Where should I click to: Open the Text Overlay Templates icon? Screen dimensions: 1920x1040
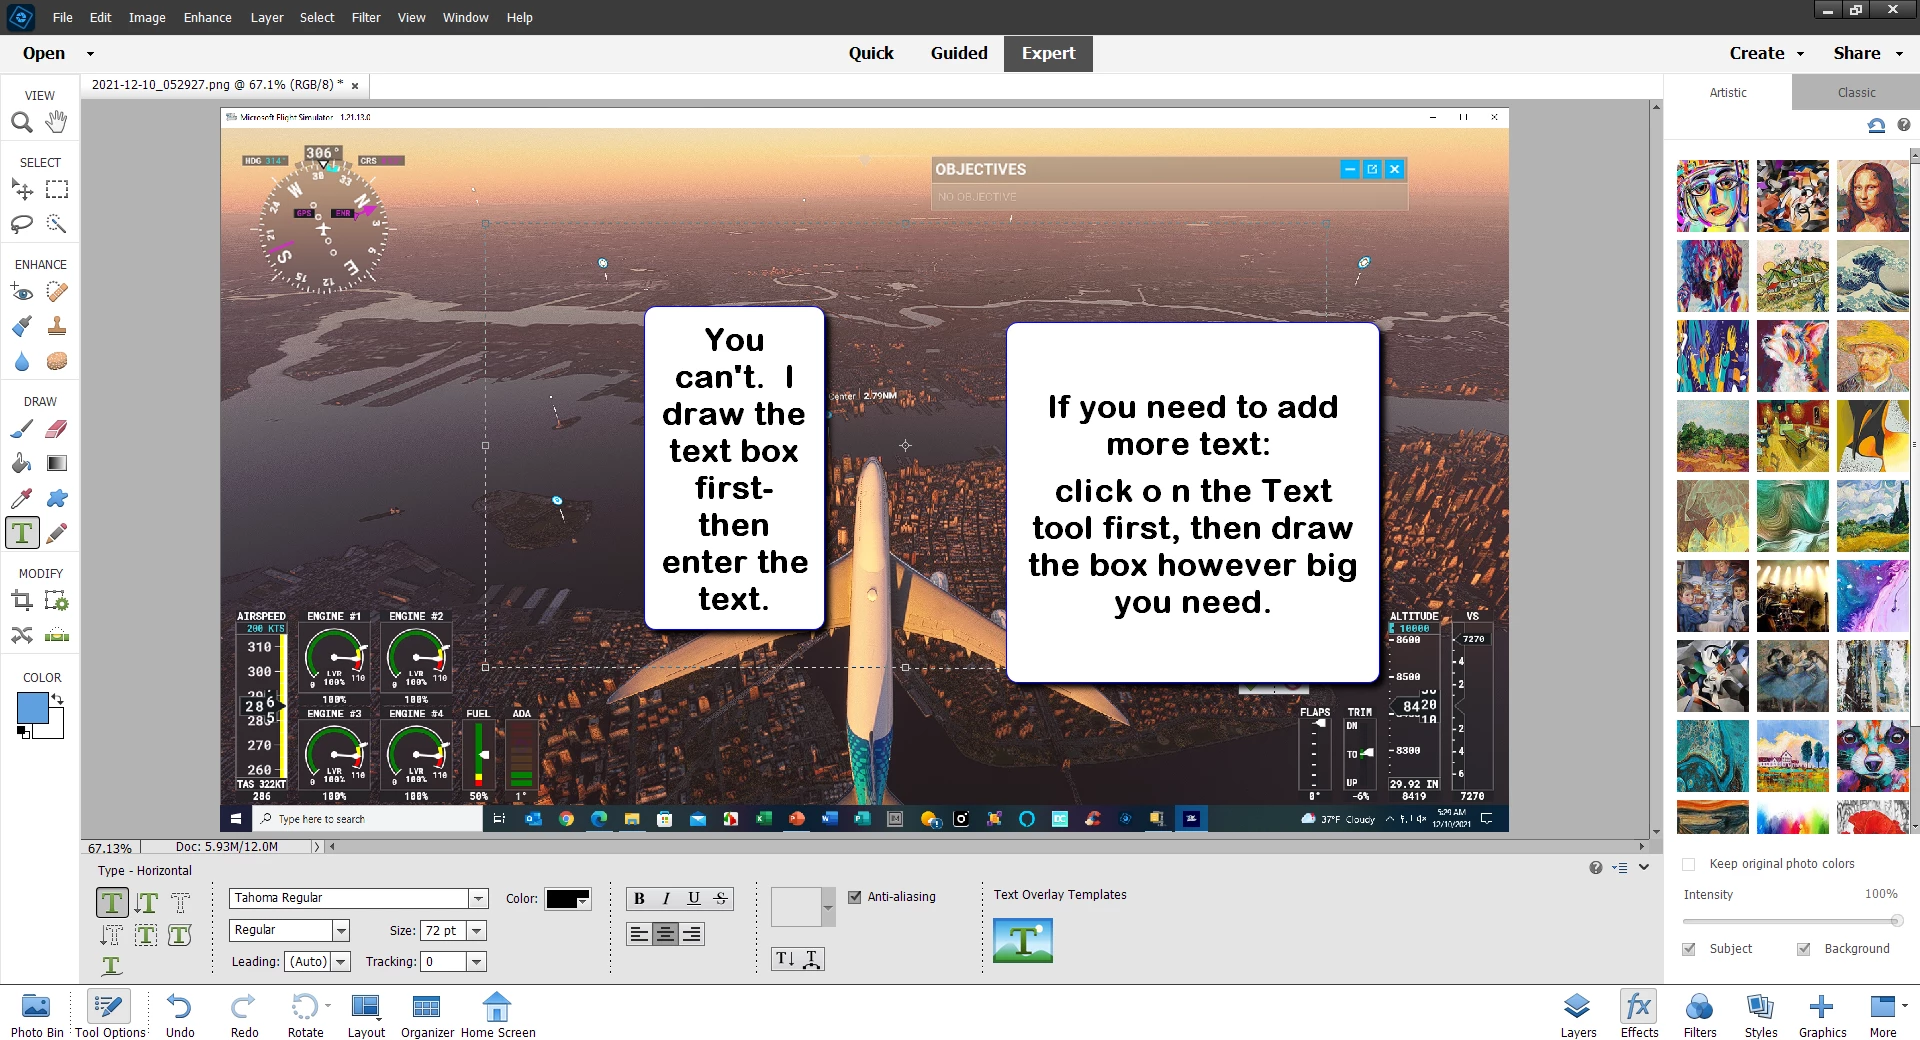1022,940
